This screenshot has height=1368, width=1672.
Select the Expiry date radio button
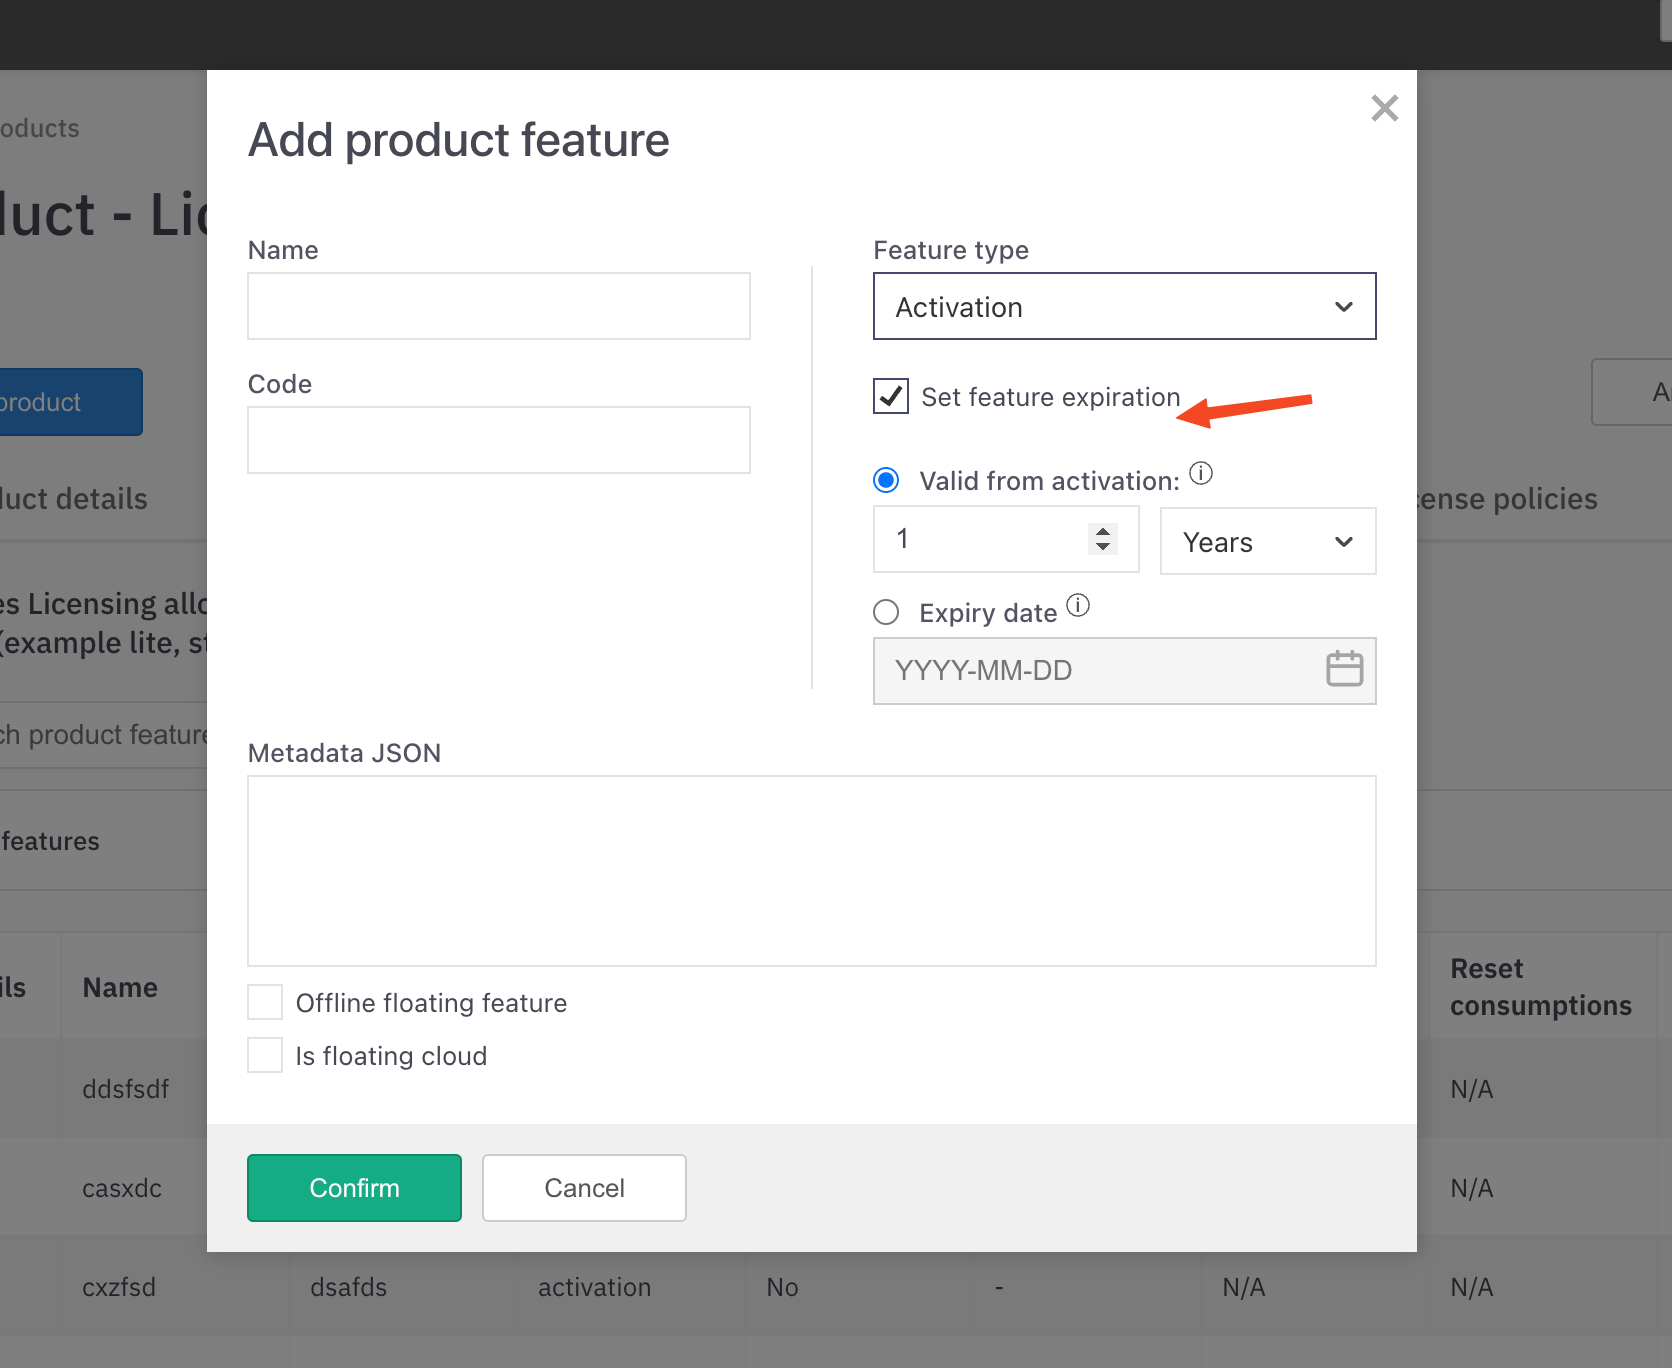pyautogui.click(x=886, y=612)
